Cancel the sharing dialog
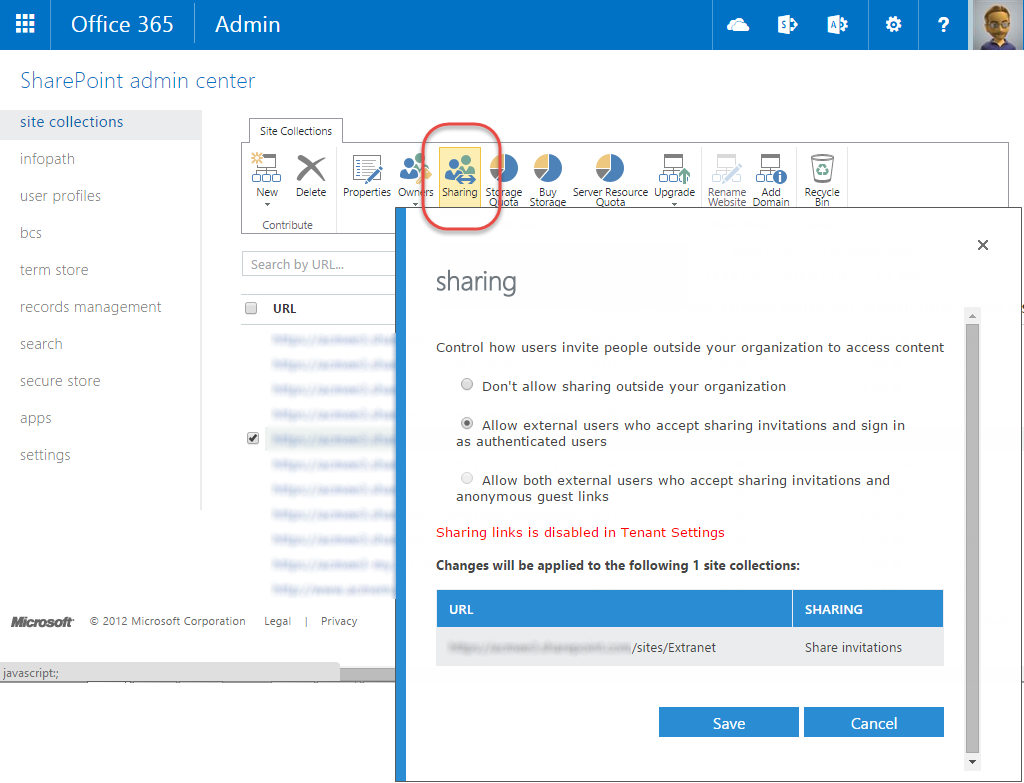 point(873,723)
